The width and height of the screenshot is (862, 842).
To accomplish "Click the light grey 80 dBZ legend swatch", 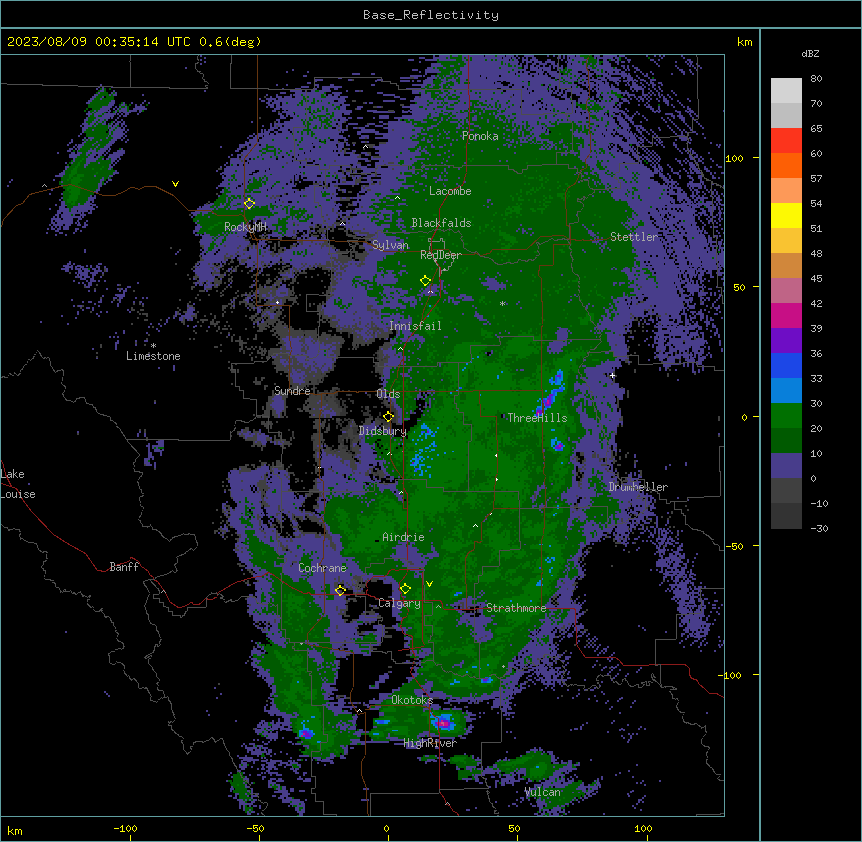I will pyautogui.click(x=786, y=91).
